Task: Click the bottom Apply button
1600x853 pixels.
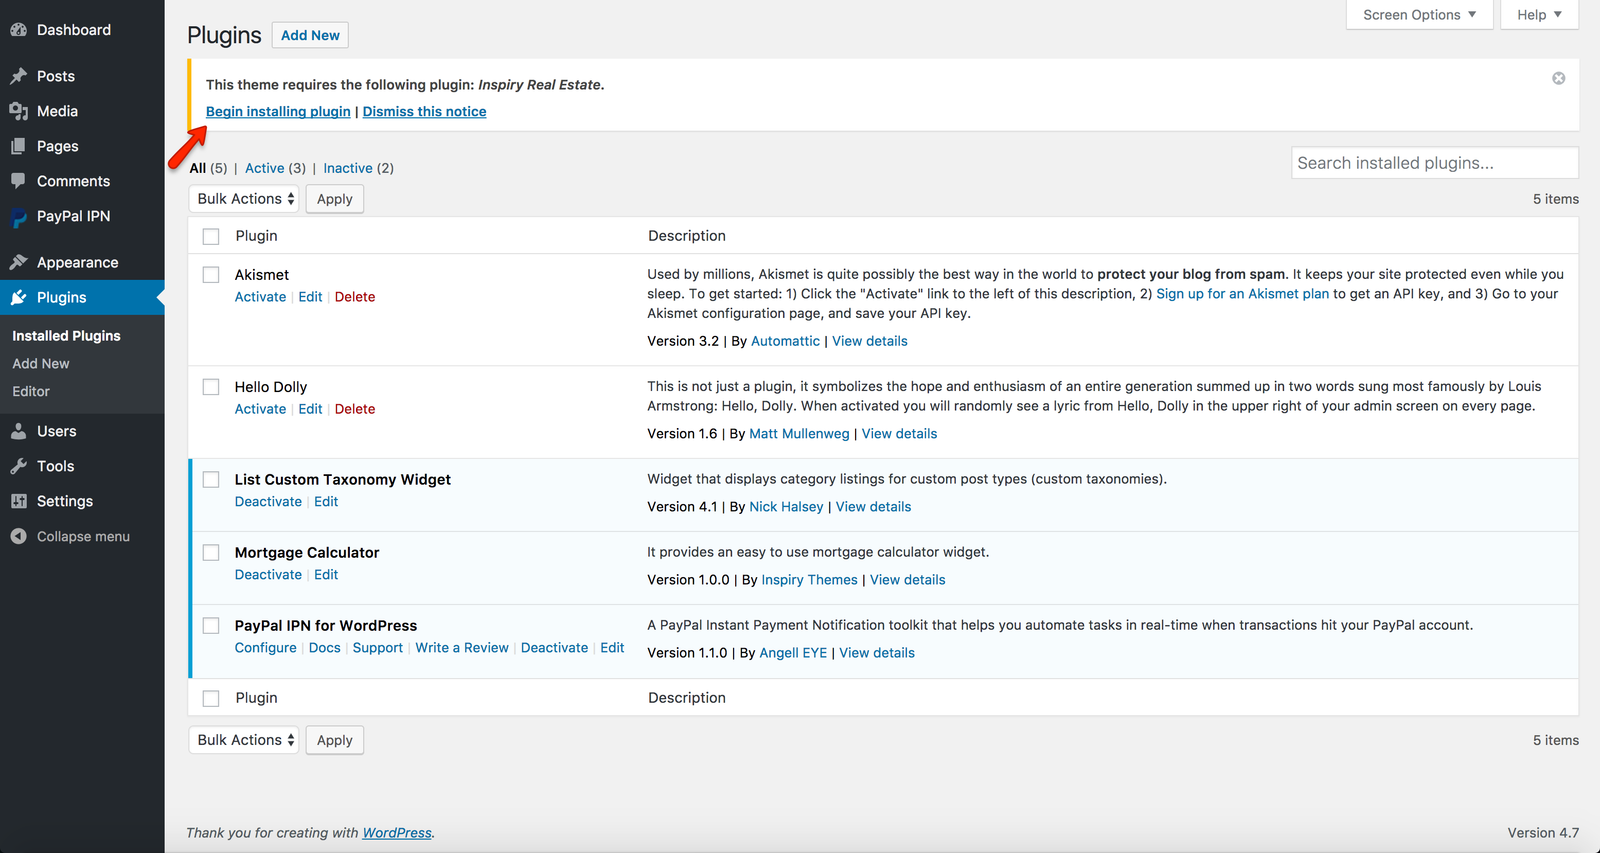Action: [335, 740]
